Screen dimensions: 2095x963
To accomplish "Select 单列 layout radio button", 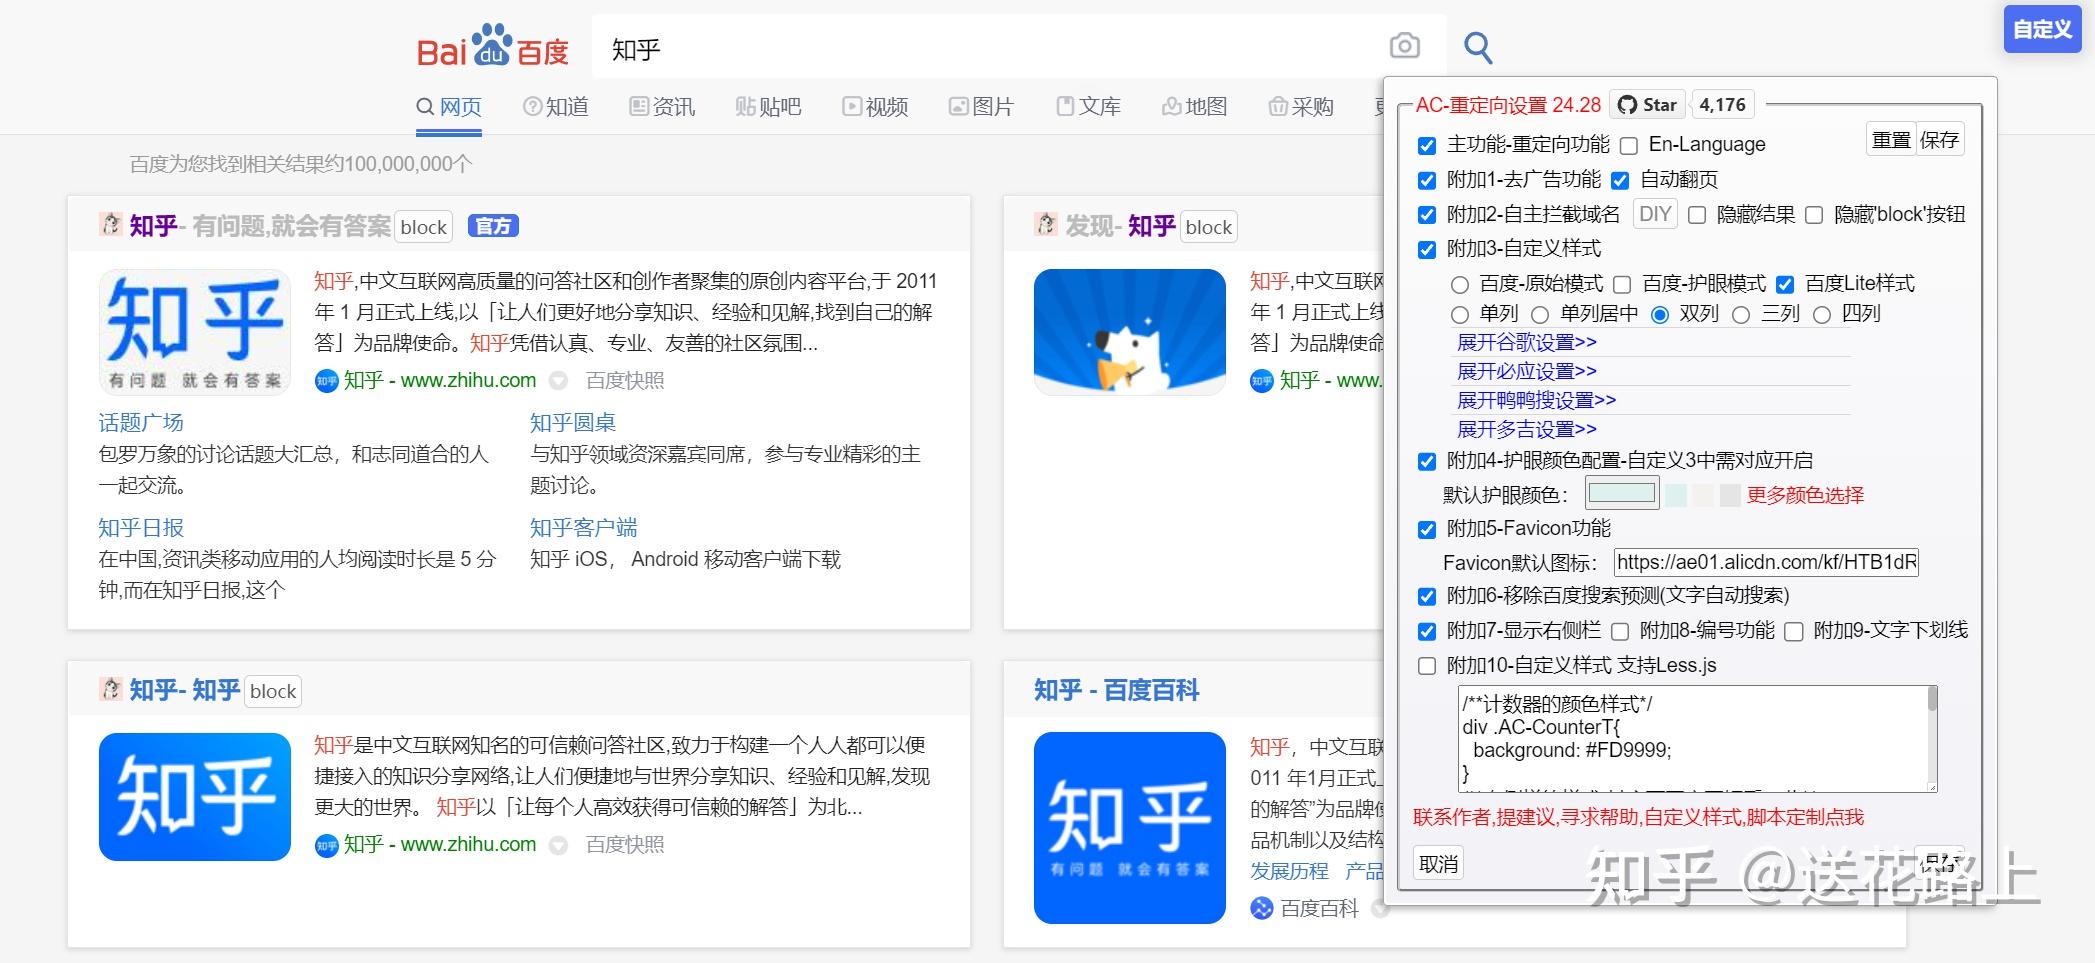I will 1460,315.
